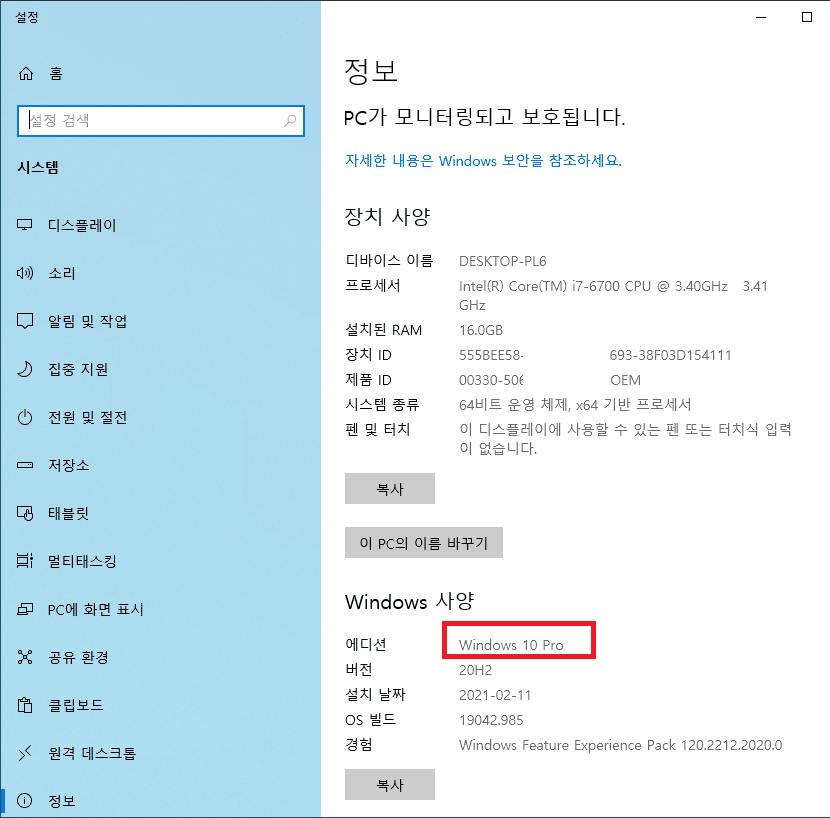Click the 장치 사양 heading
The width and height of the screenshot is (830, 818).
pyautogui.click(x=387, y=217)
